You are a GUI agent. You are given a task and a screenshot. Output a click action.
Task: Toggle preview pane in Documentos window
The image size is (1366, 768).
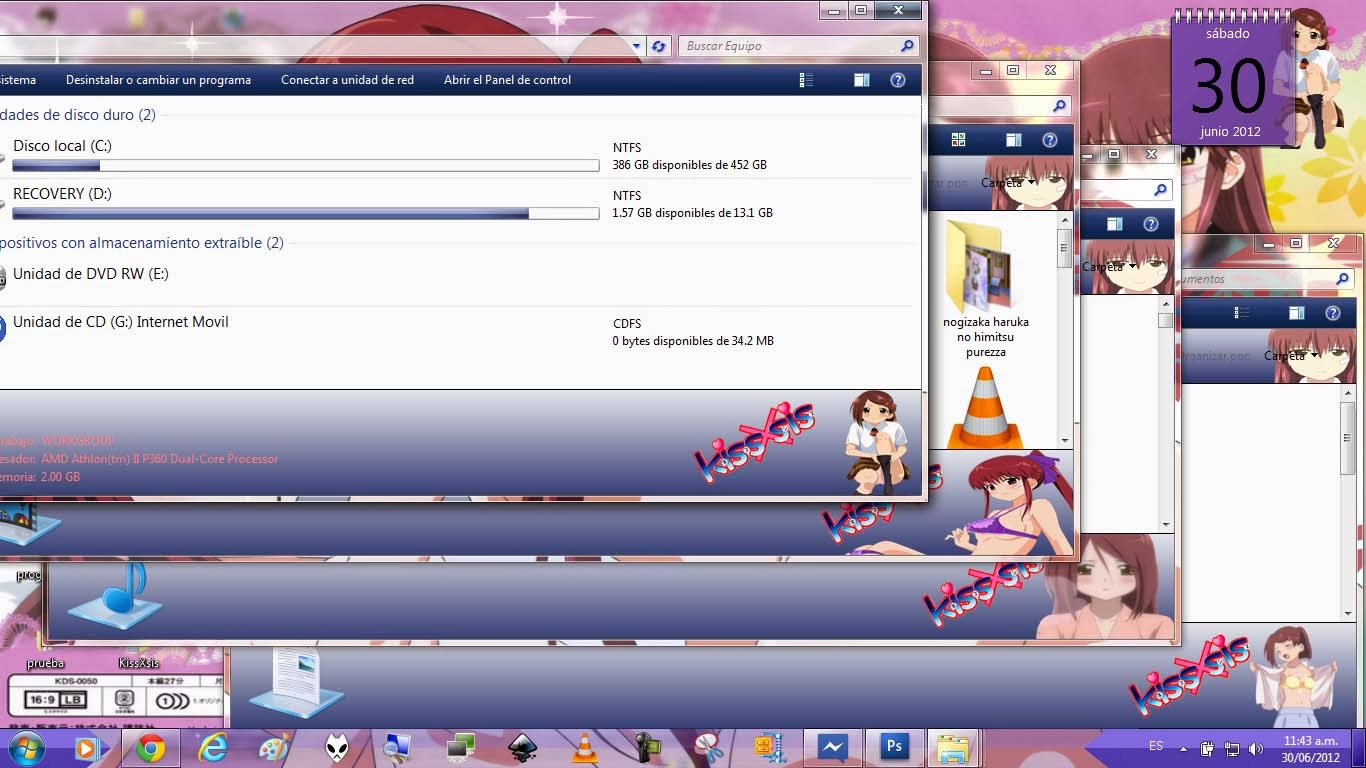(x=1296, y=313)
